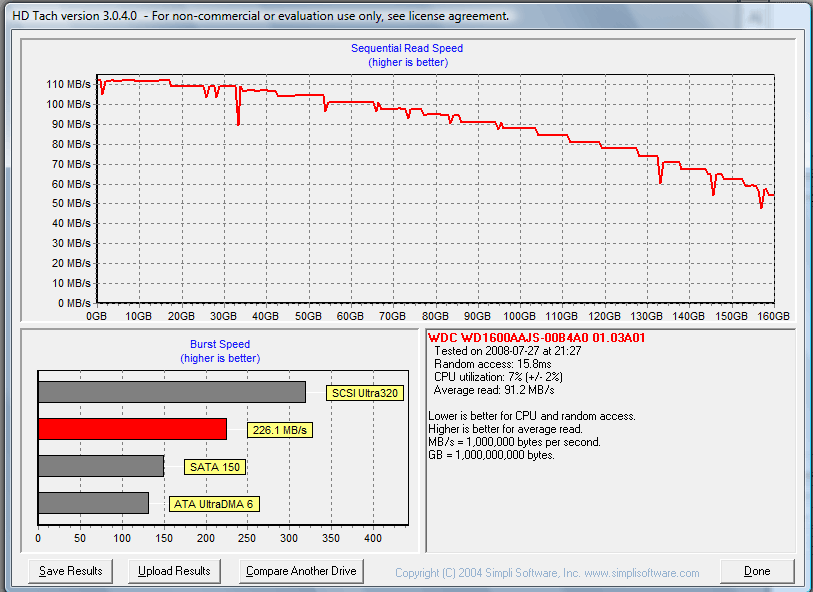813x592 pixels.
Task: Click the Done button
Action: coord(757,571)
